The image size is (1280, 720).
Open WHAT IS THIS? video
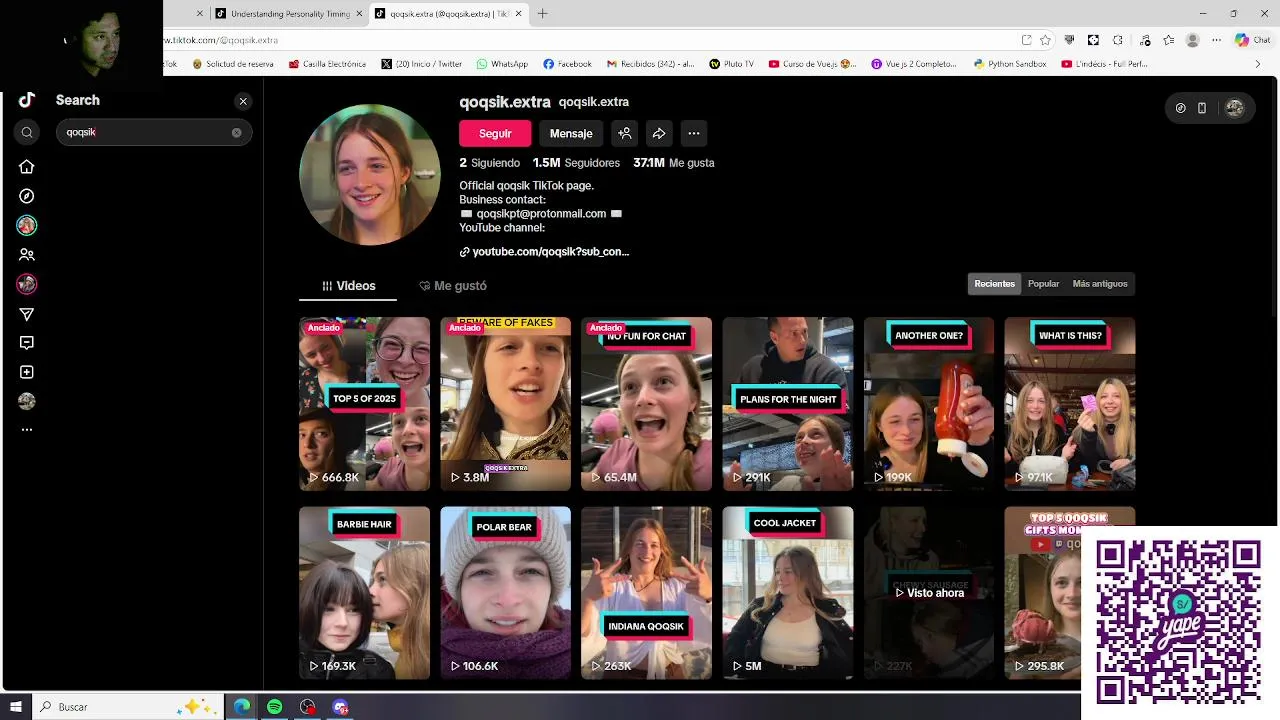point(1070,404)
